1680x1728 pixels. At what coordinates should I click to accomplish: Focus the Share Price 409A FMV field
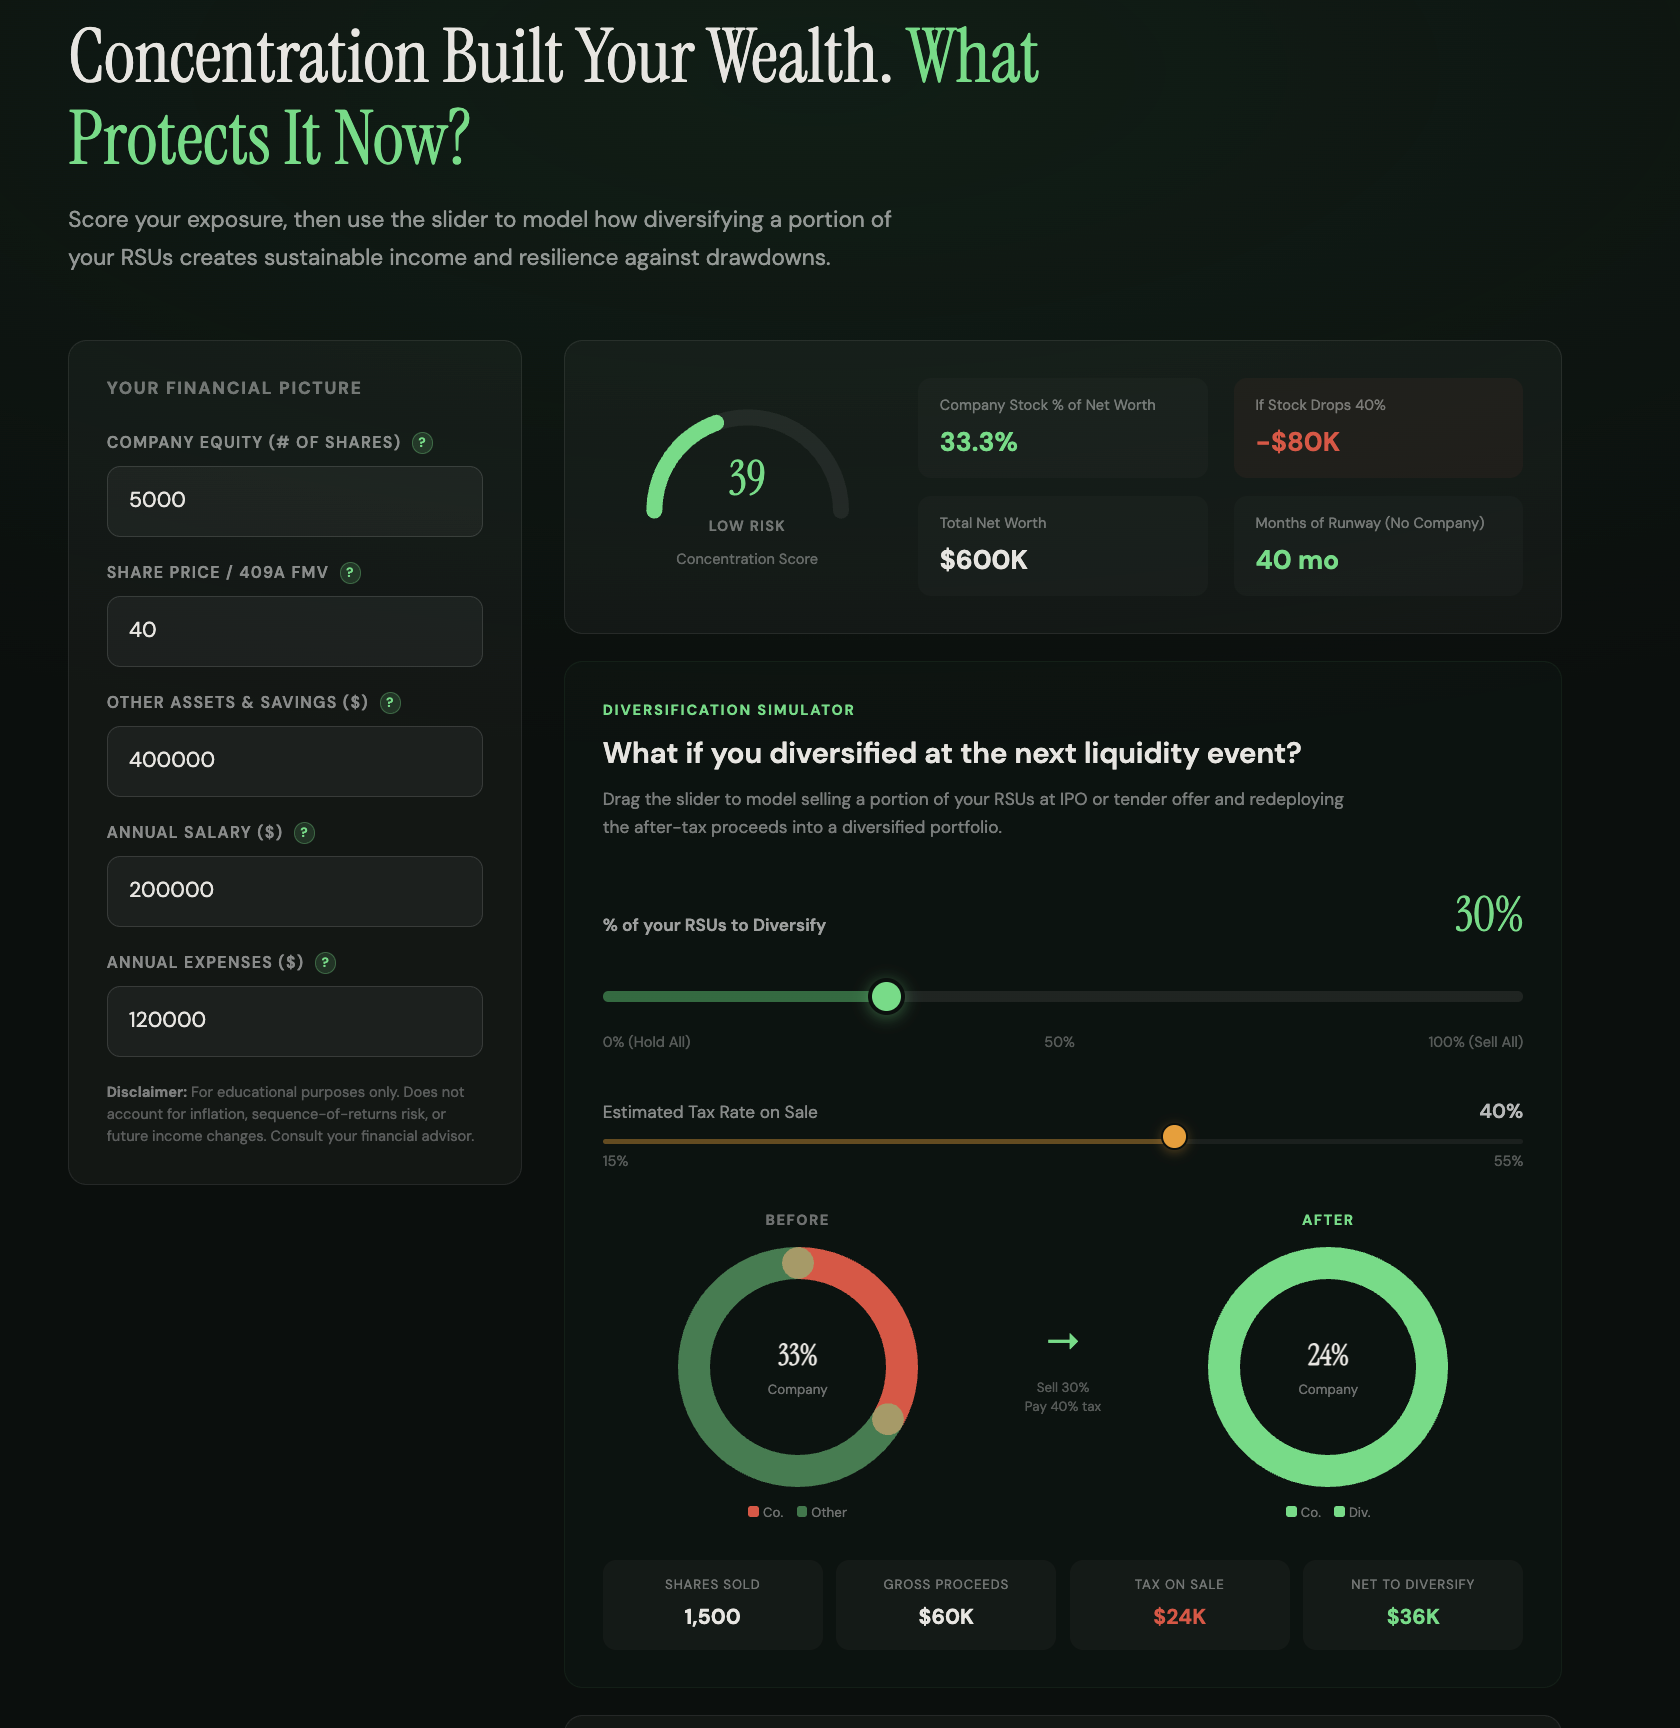coord(294,631)
